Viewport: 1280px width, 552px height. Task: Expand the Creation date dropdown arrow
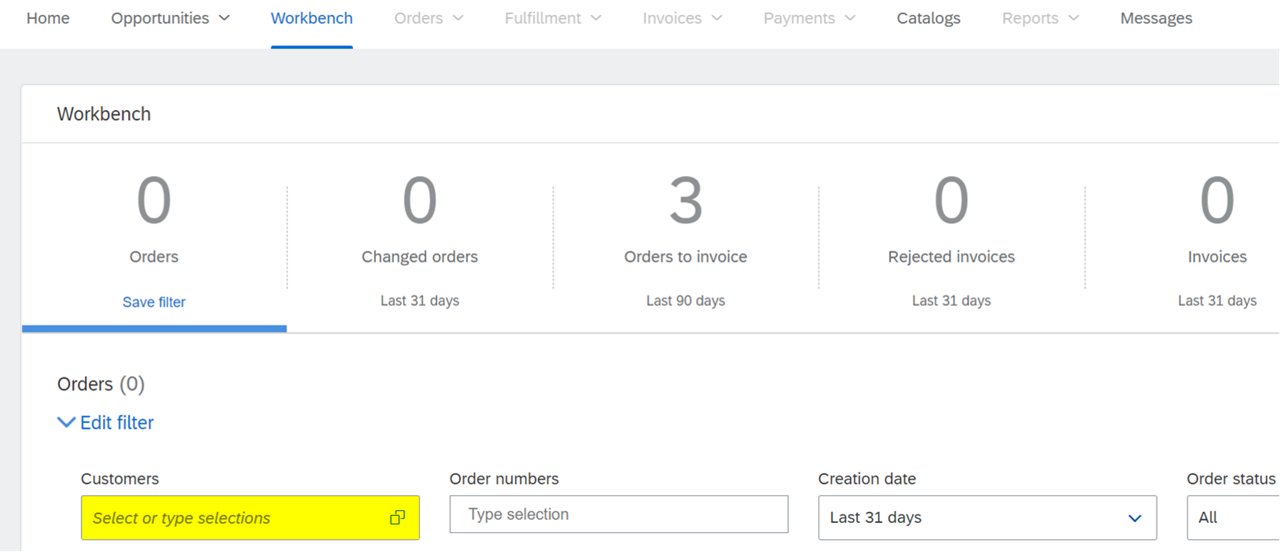pos(1135,518)
